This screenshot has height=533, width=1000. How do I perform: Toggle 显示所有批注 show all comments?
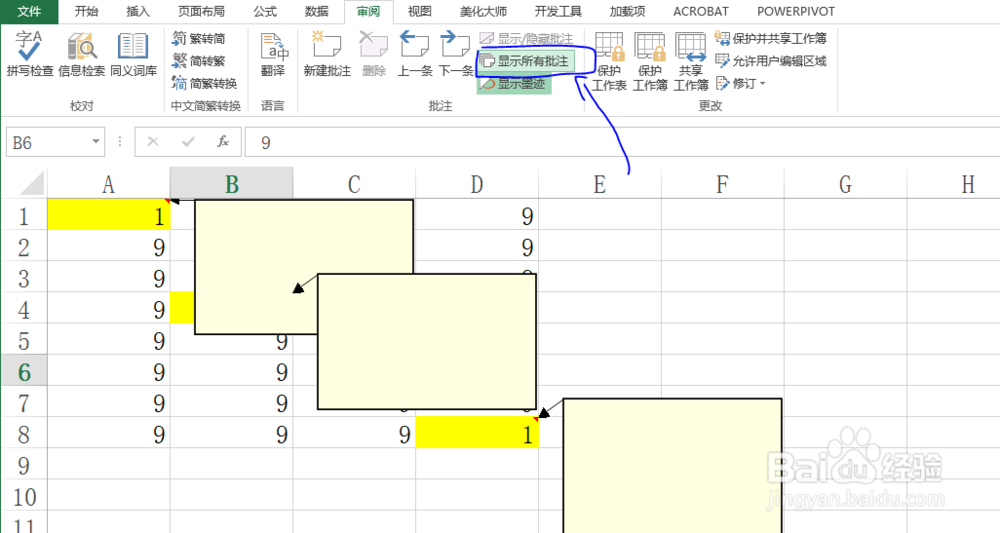[526, 61]
